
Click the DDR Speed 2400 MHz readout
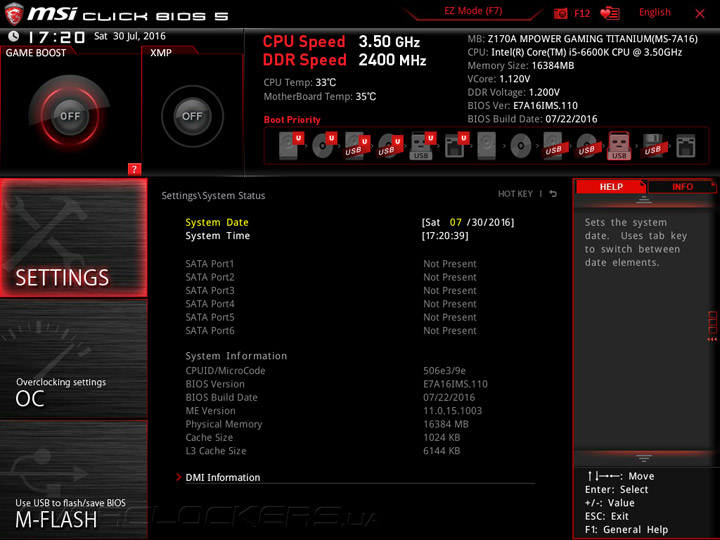(344, 60)
